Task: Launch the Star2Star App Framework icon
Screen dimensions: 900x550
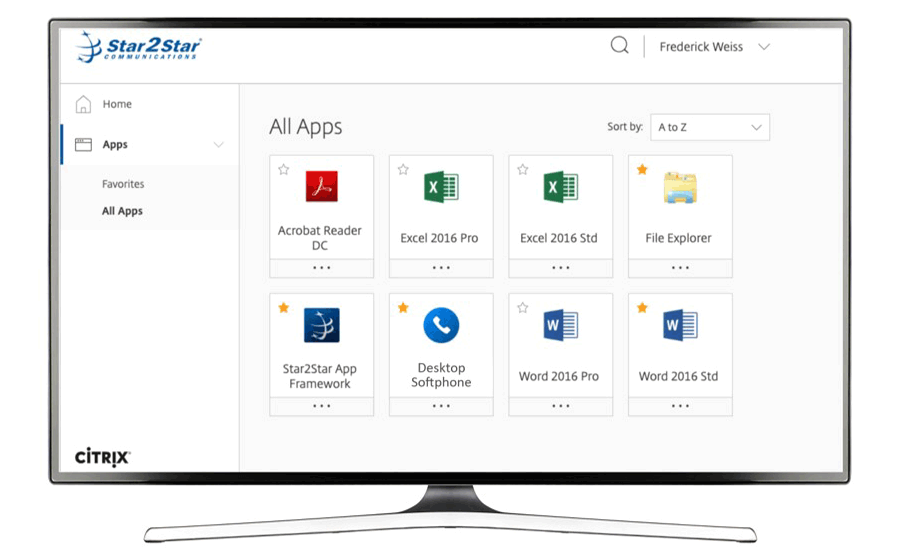Action: (x=321, y=325)
